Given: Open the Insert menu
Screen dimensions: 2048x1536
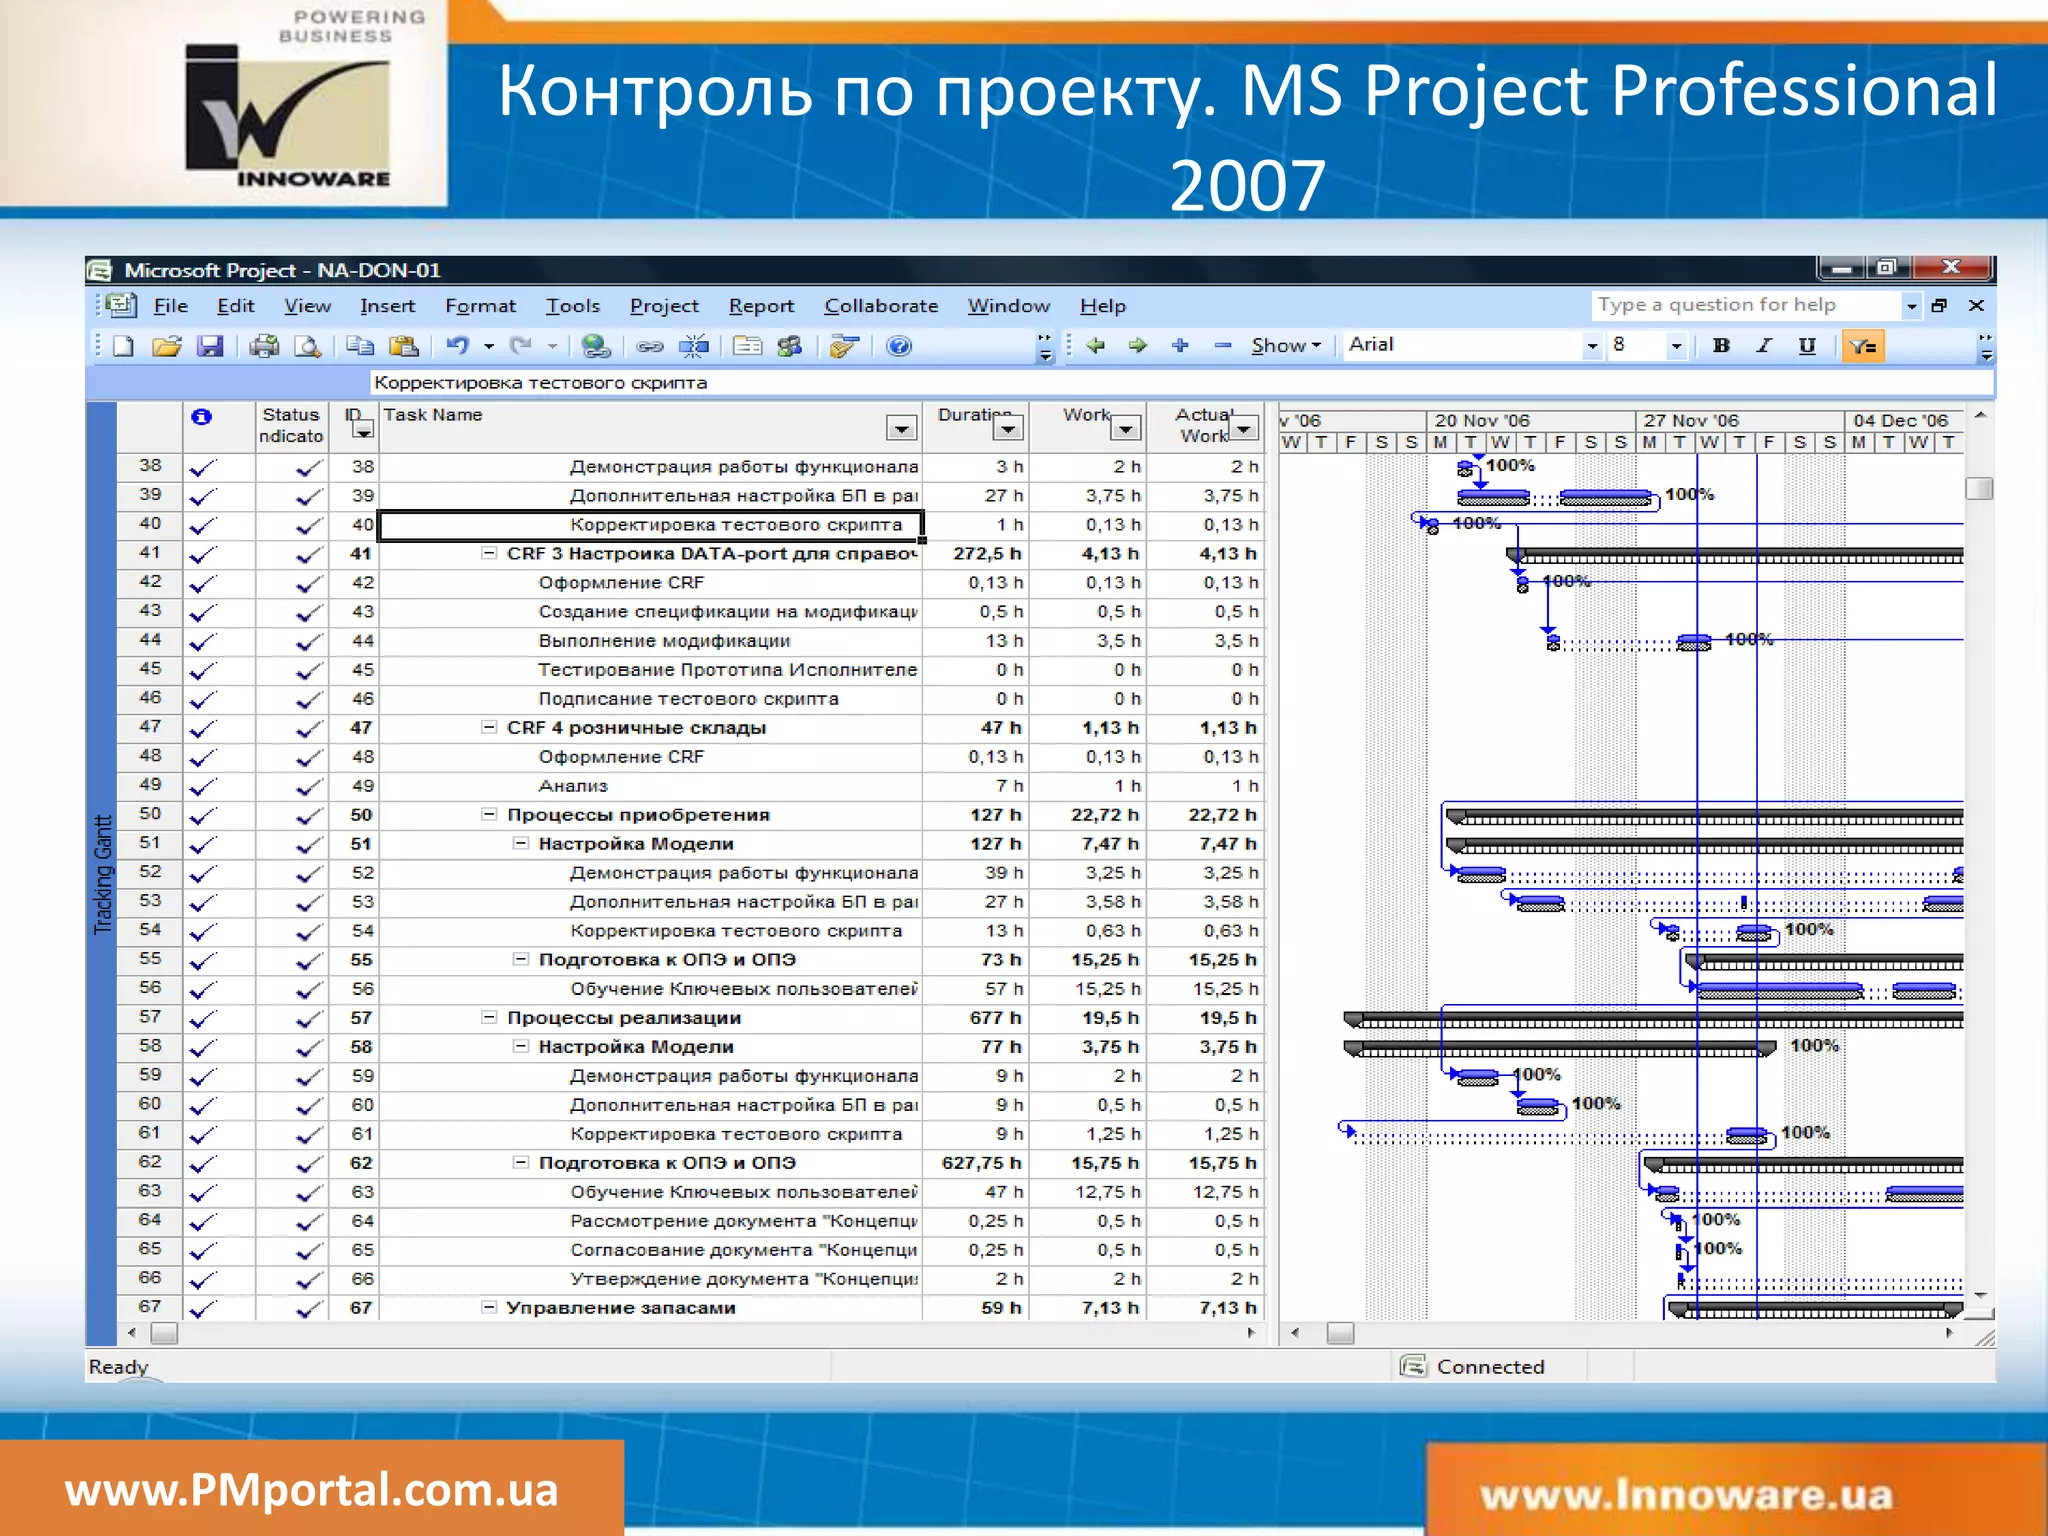Looking at the screenshot, I should pyautogui.click(x=387, y=305).
